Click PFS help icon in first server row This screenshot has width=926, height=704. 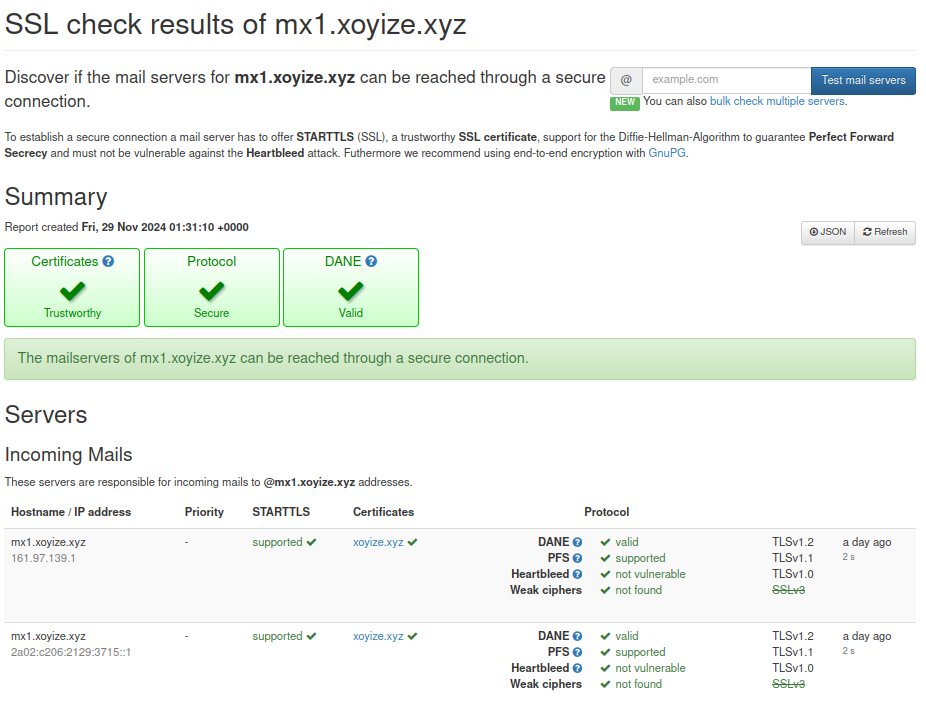tap(577, 558)
